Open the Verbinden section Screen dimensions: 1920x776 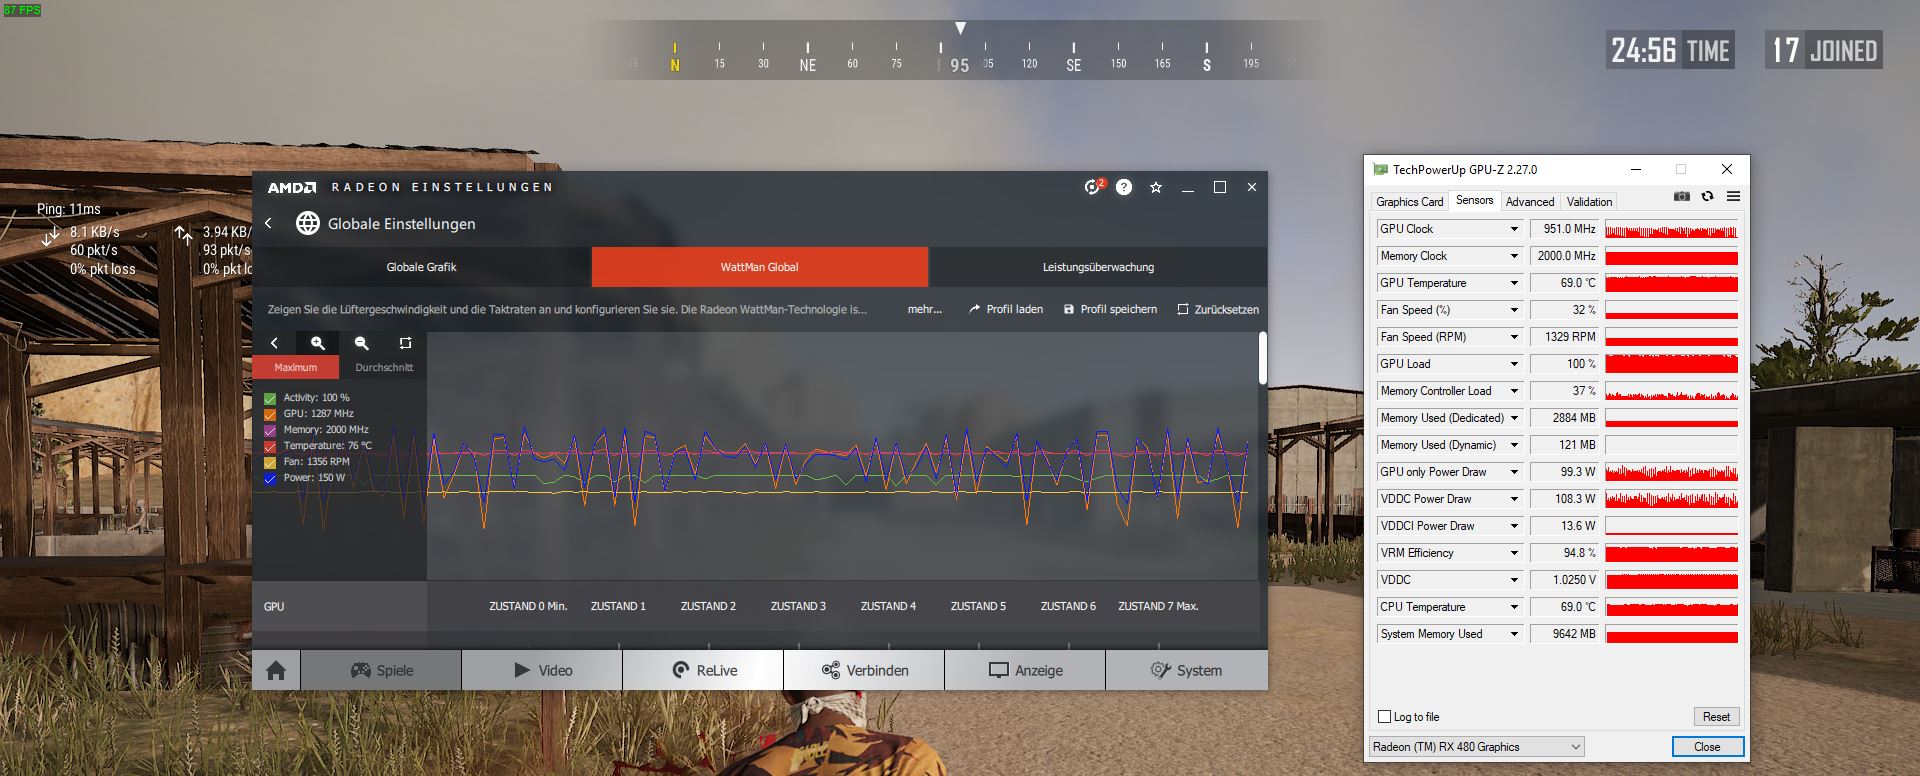click(864, 670)
